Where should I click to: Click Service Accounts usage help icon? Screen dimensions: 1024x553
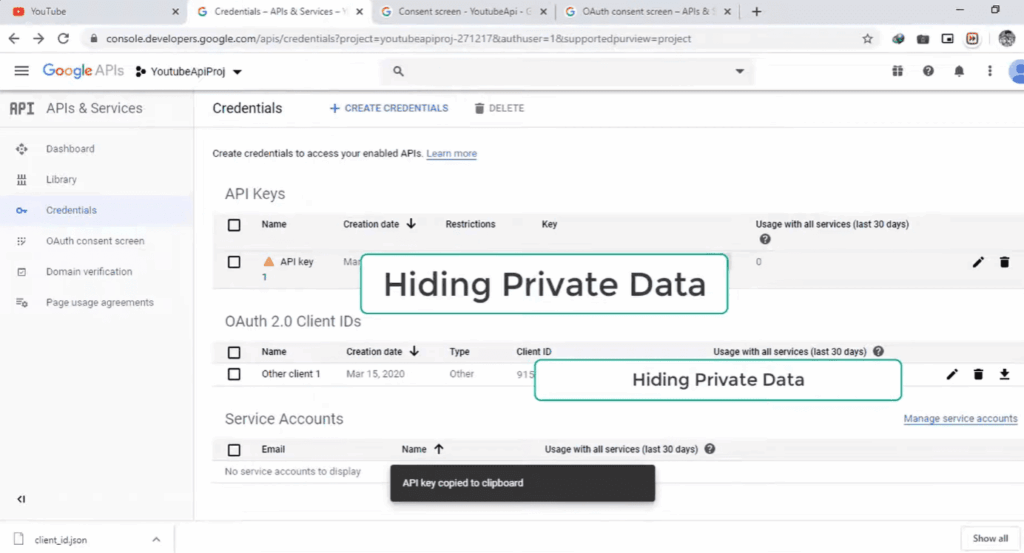click(x=710, y=449)
